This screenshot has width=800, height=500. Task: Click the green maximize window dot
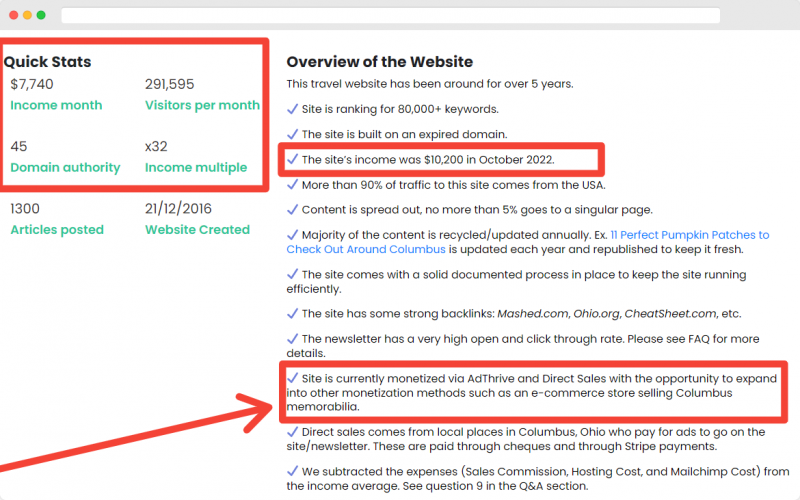pyautogui.click(x=41, y=15)
